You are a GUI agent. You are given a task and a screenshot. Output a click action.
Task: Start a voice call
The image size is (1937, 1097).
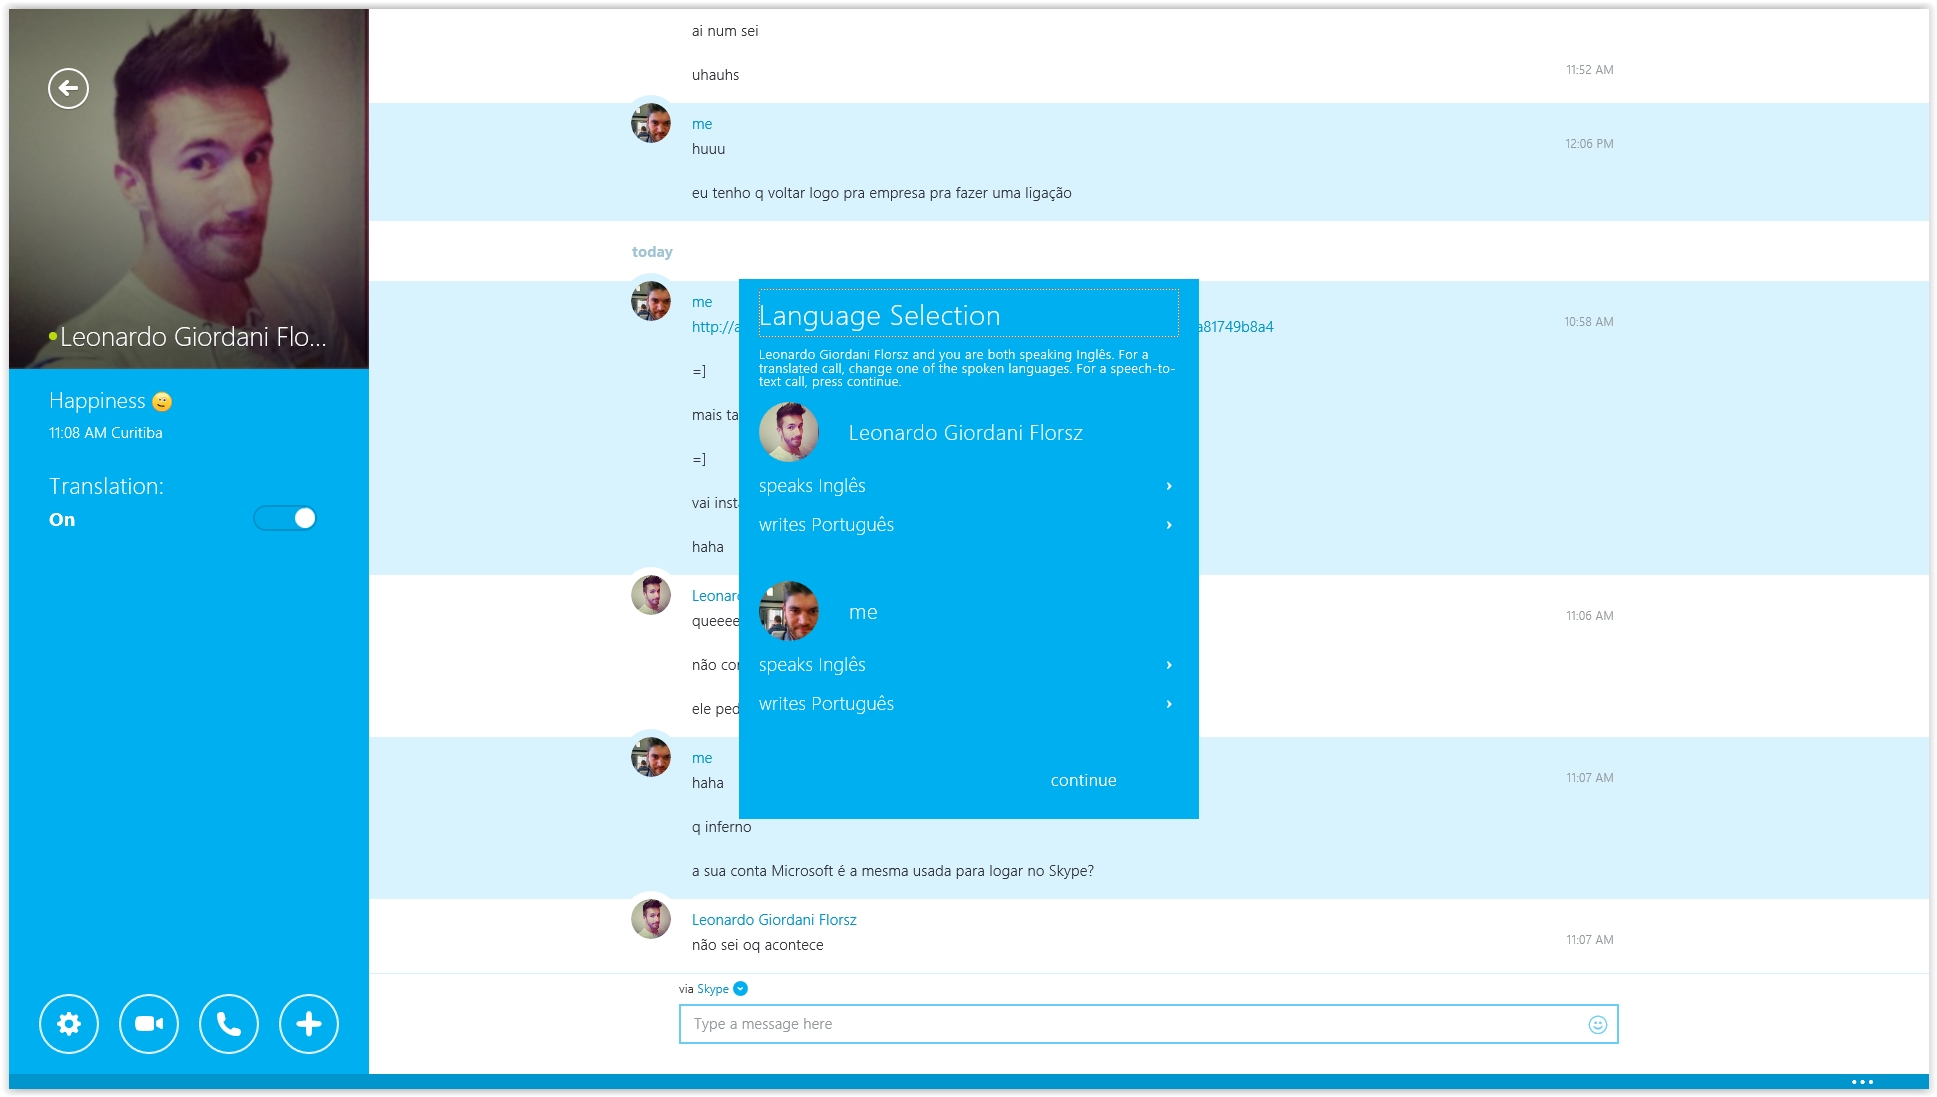click(229, 1023)
